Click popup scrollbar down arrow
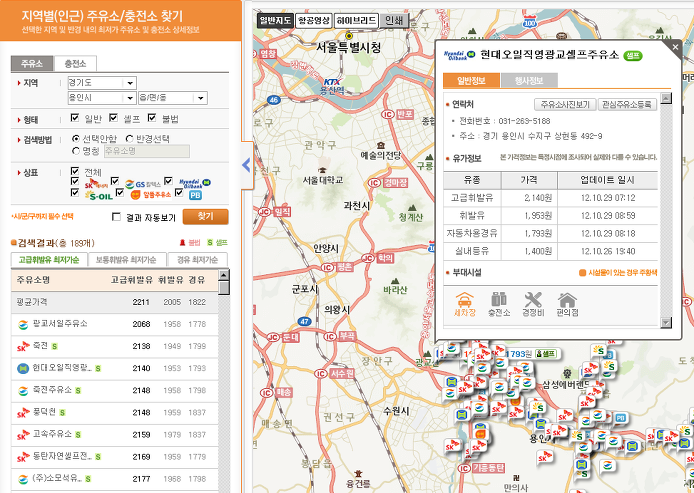The image size is (694, 493). tap(666, 323)
